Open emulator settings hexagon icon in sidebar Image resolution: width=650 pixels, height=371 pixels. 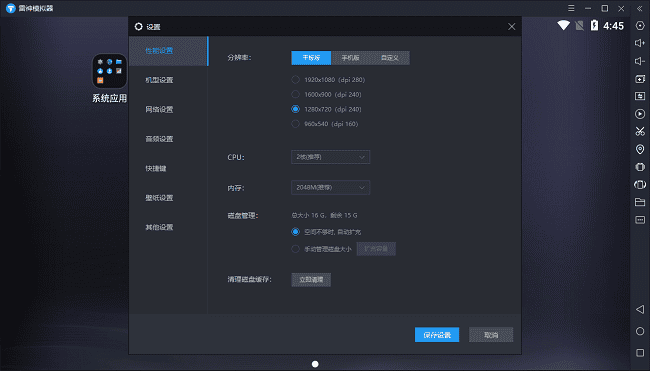[640, 26]
